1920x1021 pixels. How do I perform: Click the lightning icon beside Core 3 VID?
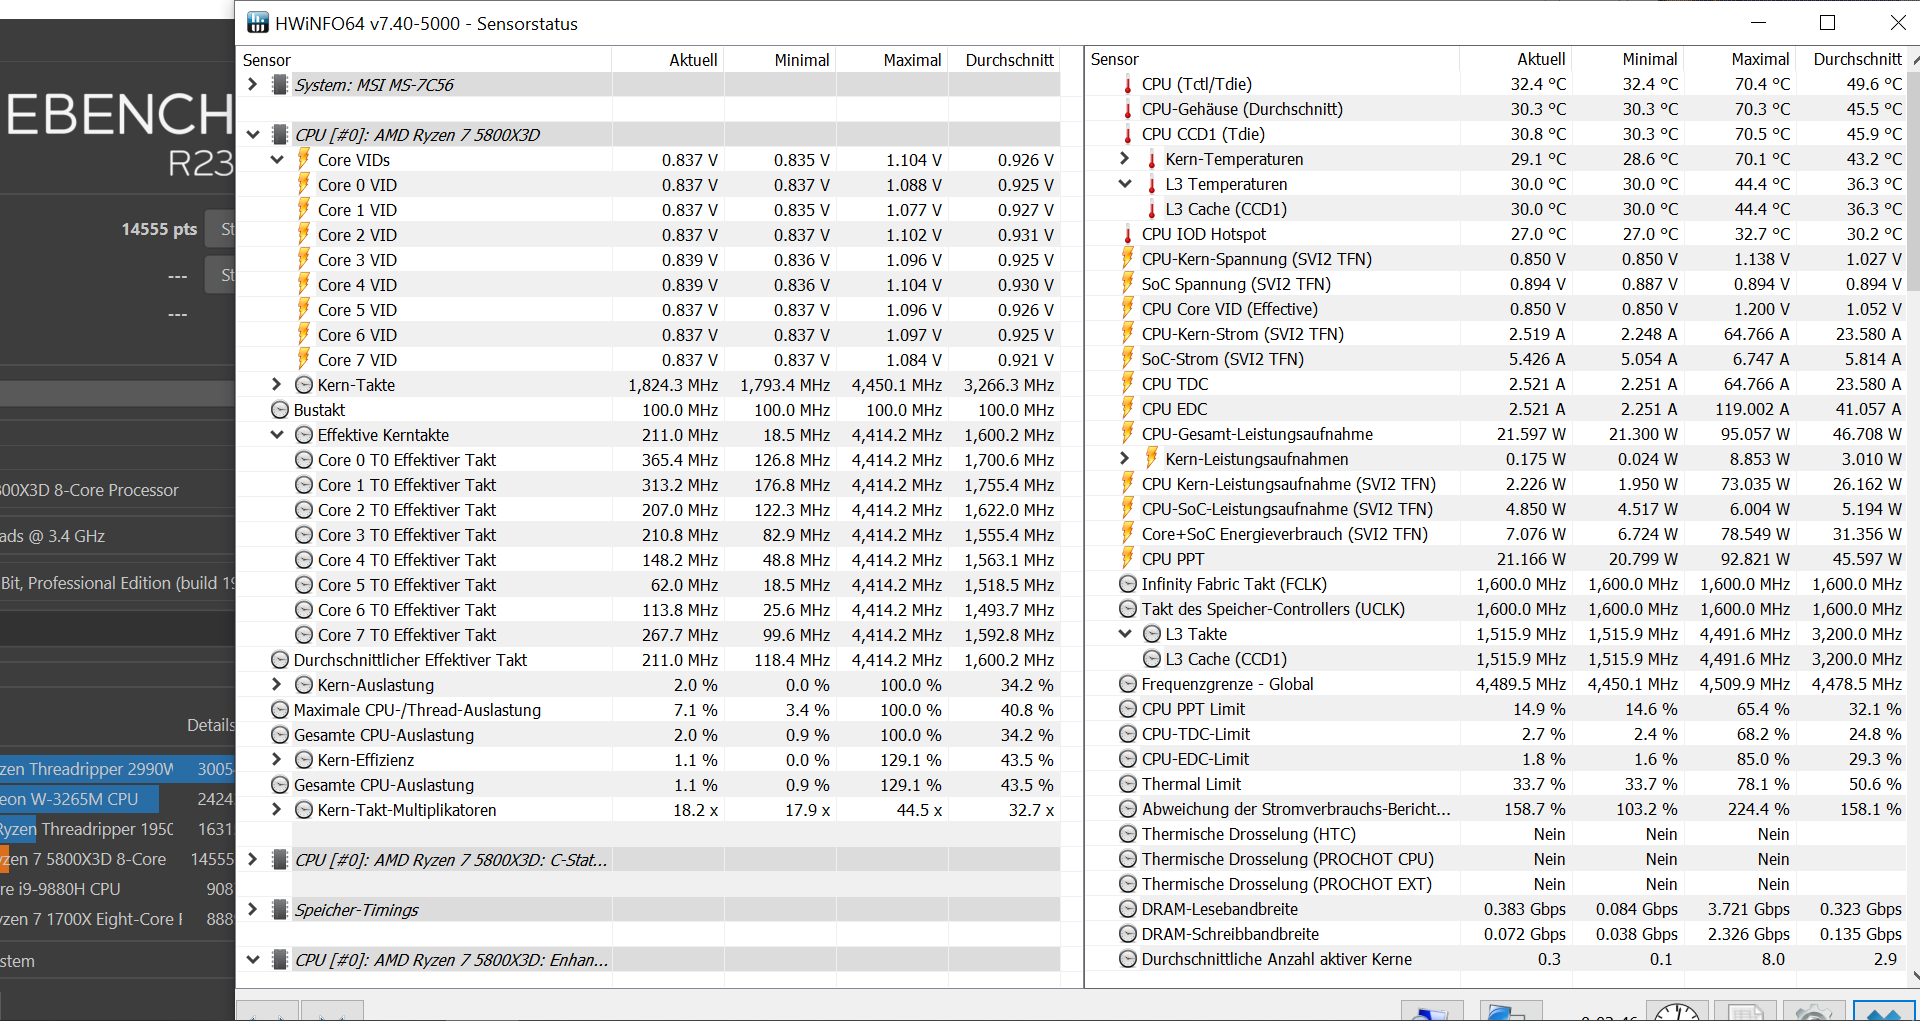tap(303, 260)
